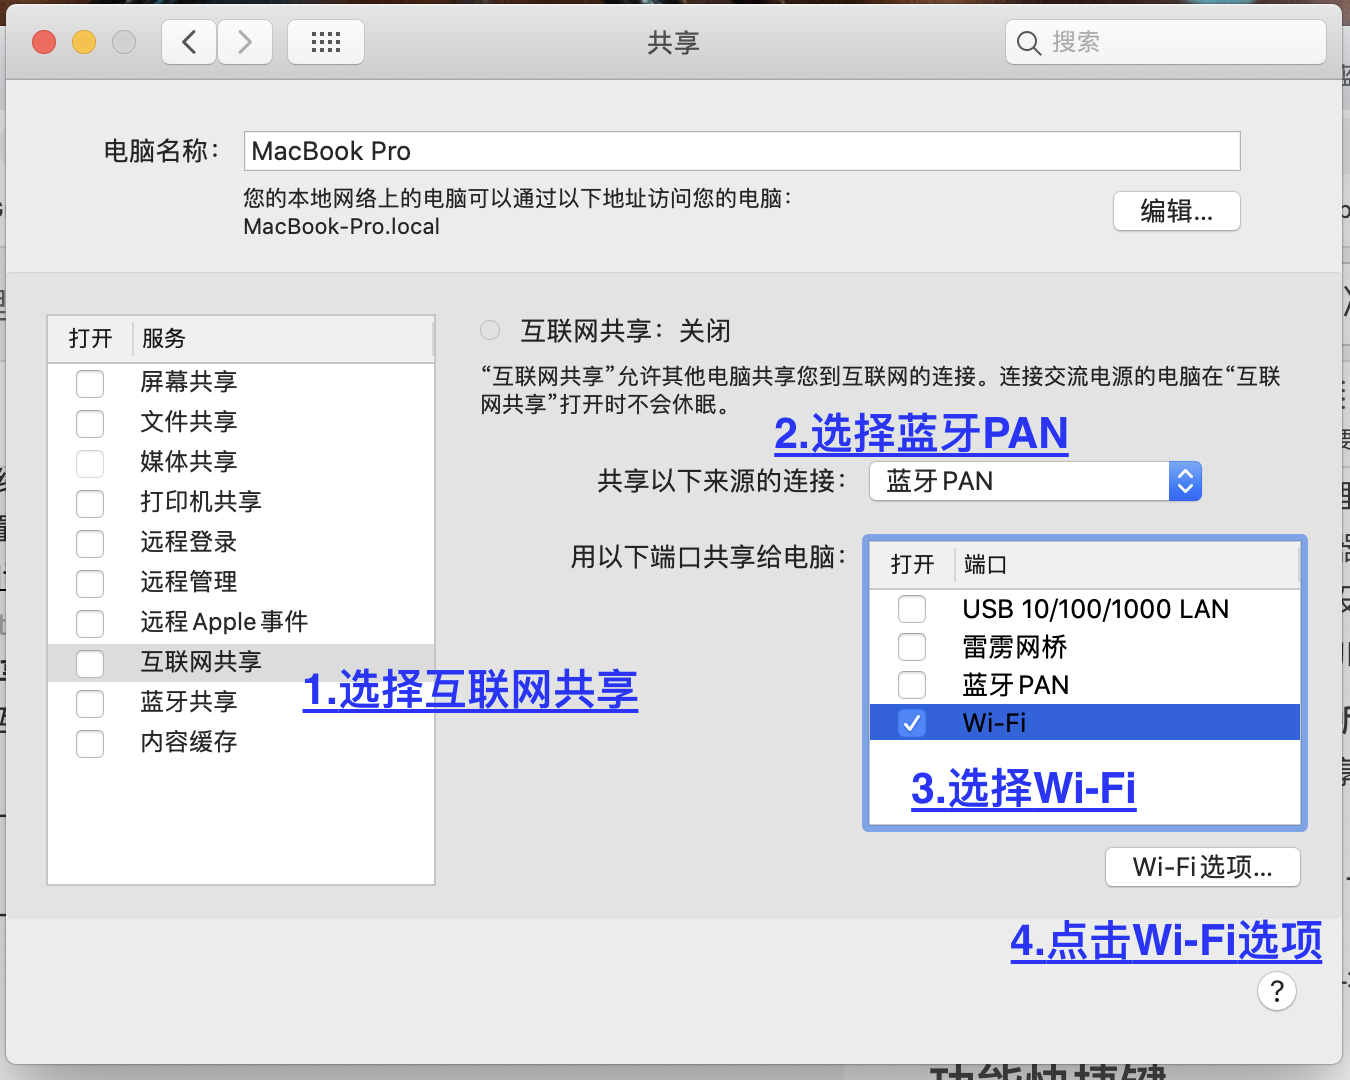Enable the 内容缓存 checkbox
The width and height of the screenshot is (1350, 1080).
(x=90, y=743)
